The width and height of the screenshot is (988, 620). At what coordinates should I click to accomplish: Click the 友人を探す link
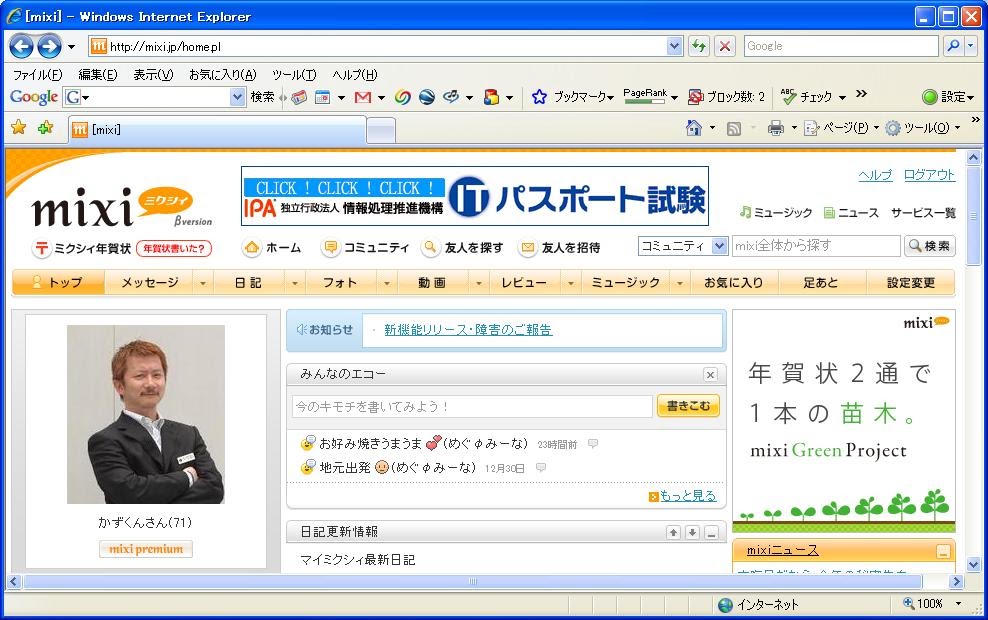[464, 248]
